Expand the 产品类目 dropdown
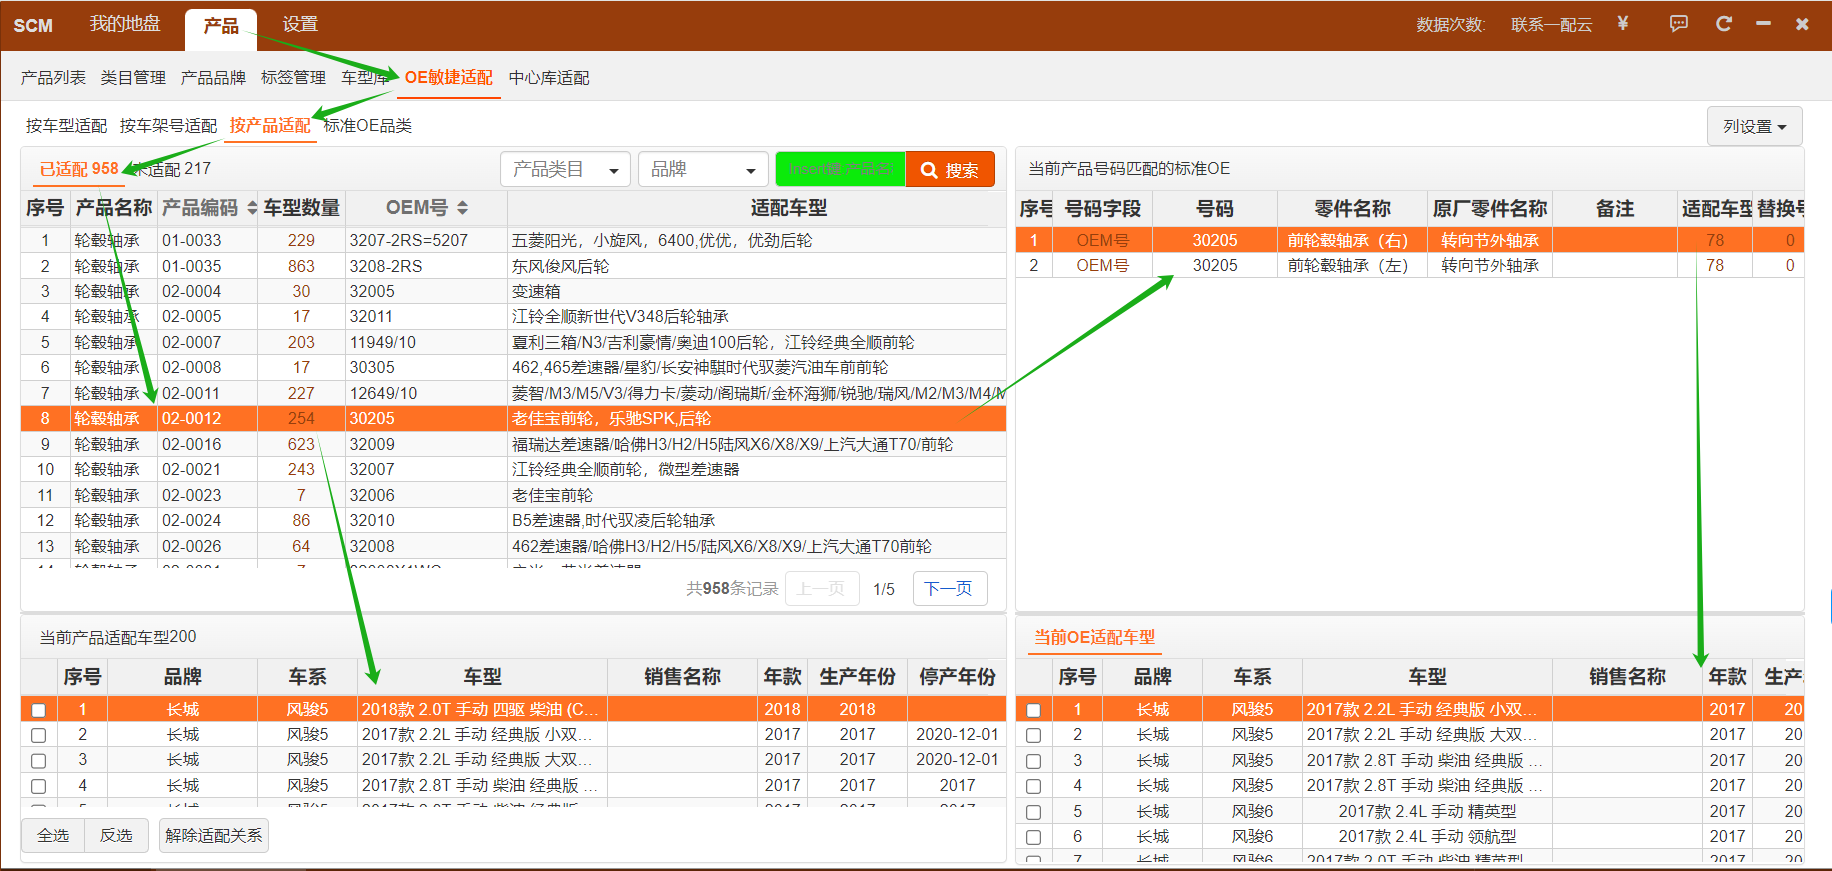This screenshot has height=871, width=1832. pyautogui.click(x=565, y=170)
